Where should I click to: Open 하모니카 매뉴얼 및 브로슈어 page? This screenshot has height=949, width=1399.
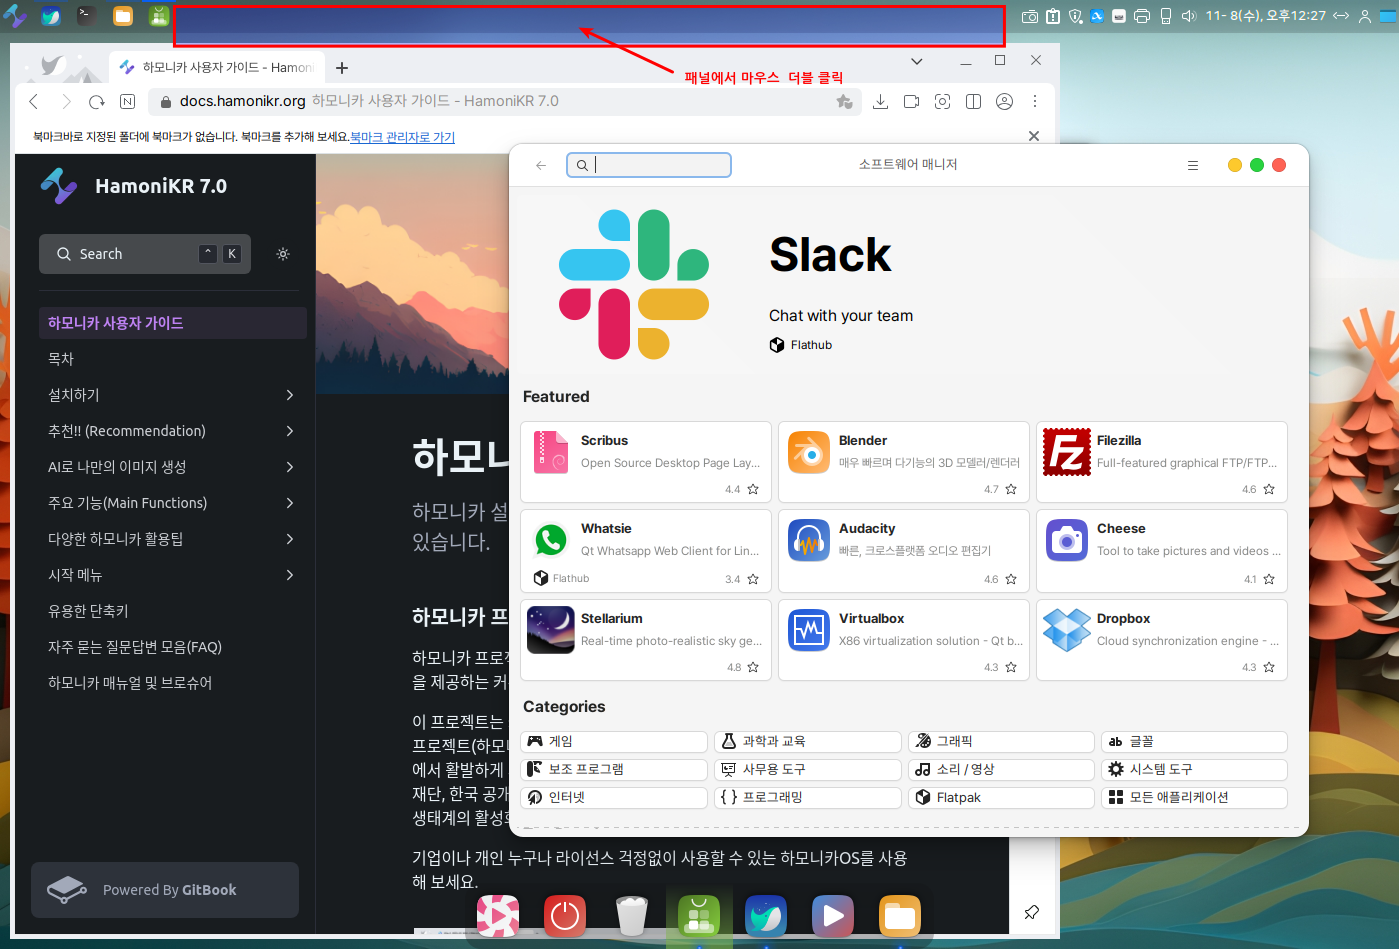173,683
